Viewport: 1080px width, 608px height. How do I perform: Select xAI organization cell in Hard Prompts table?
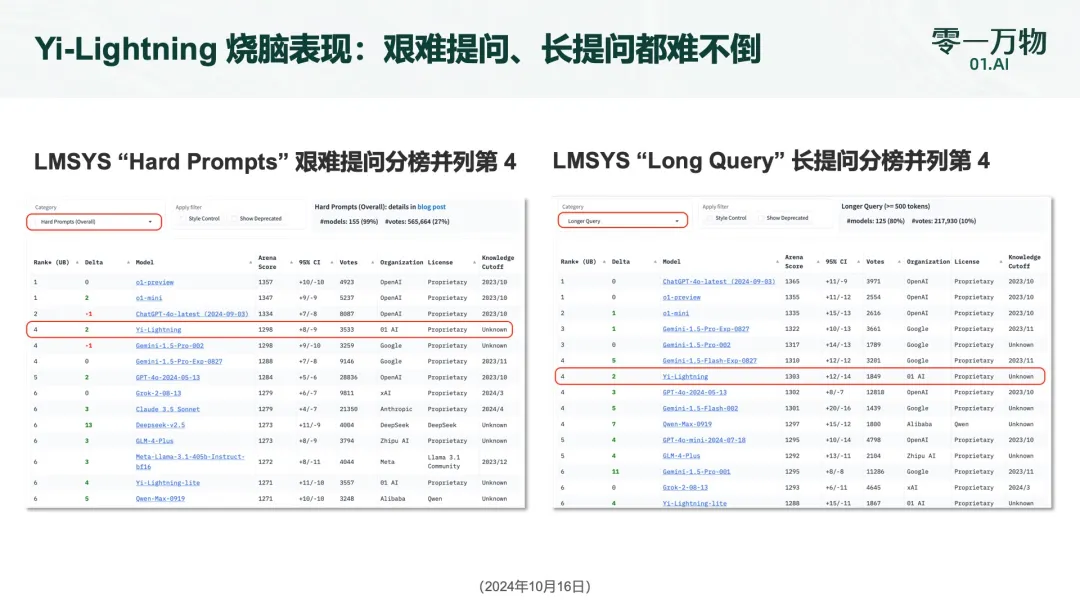coord(385,393)
